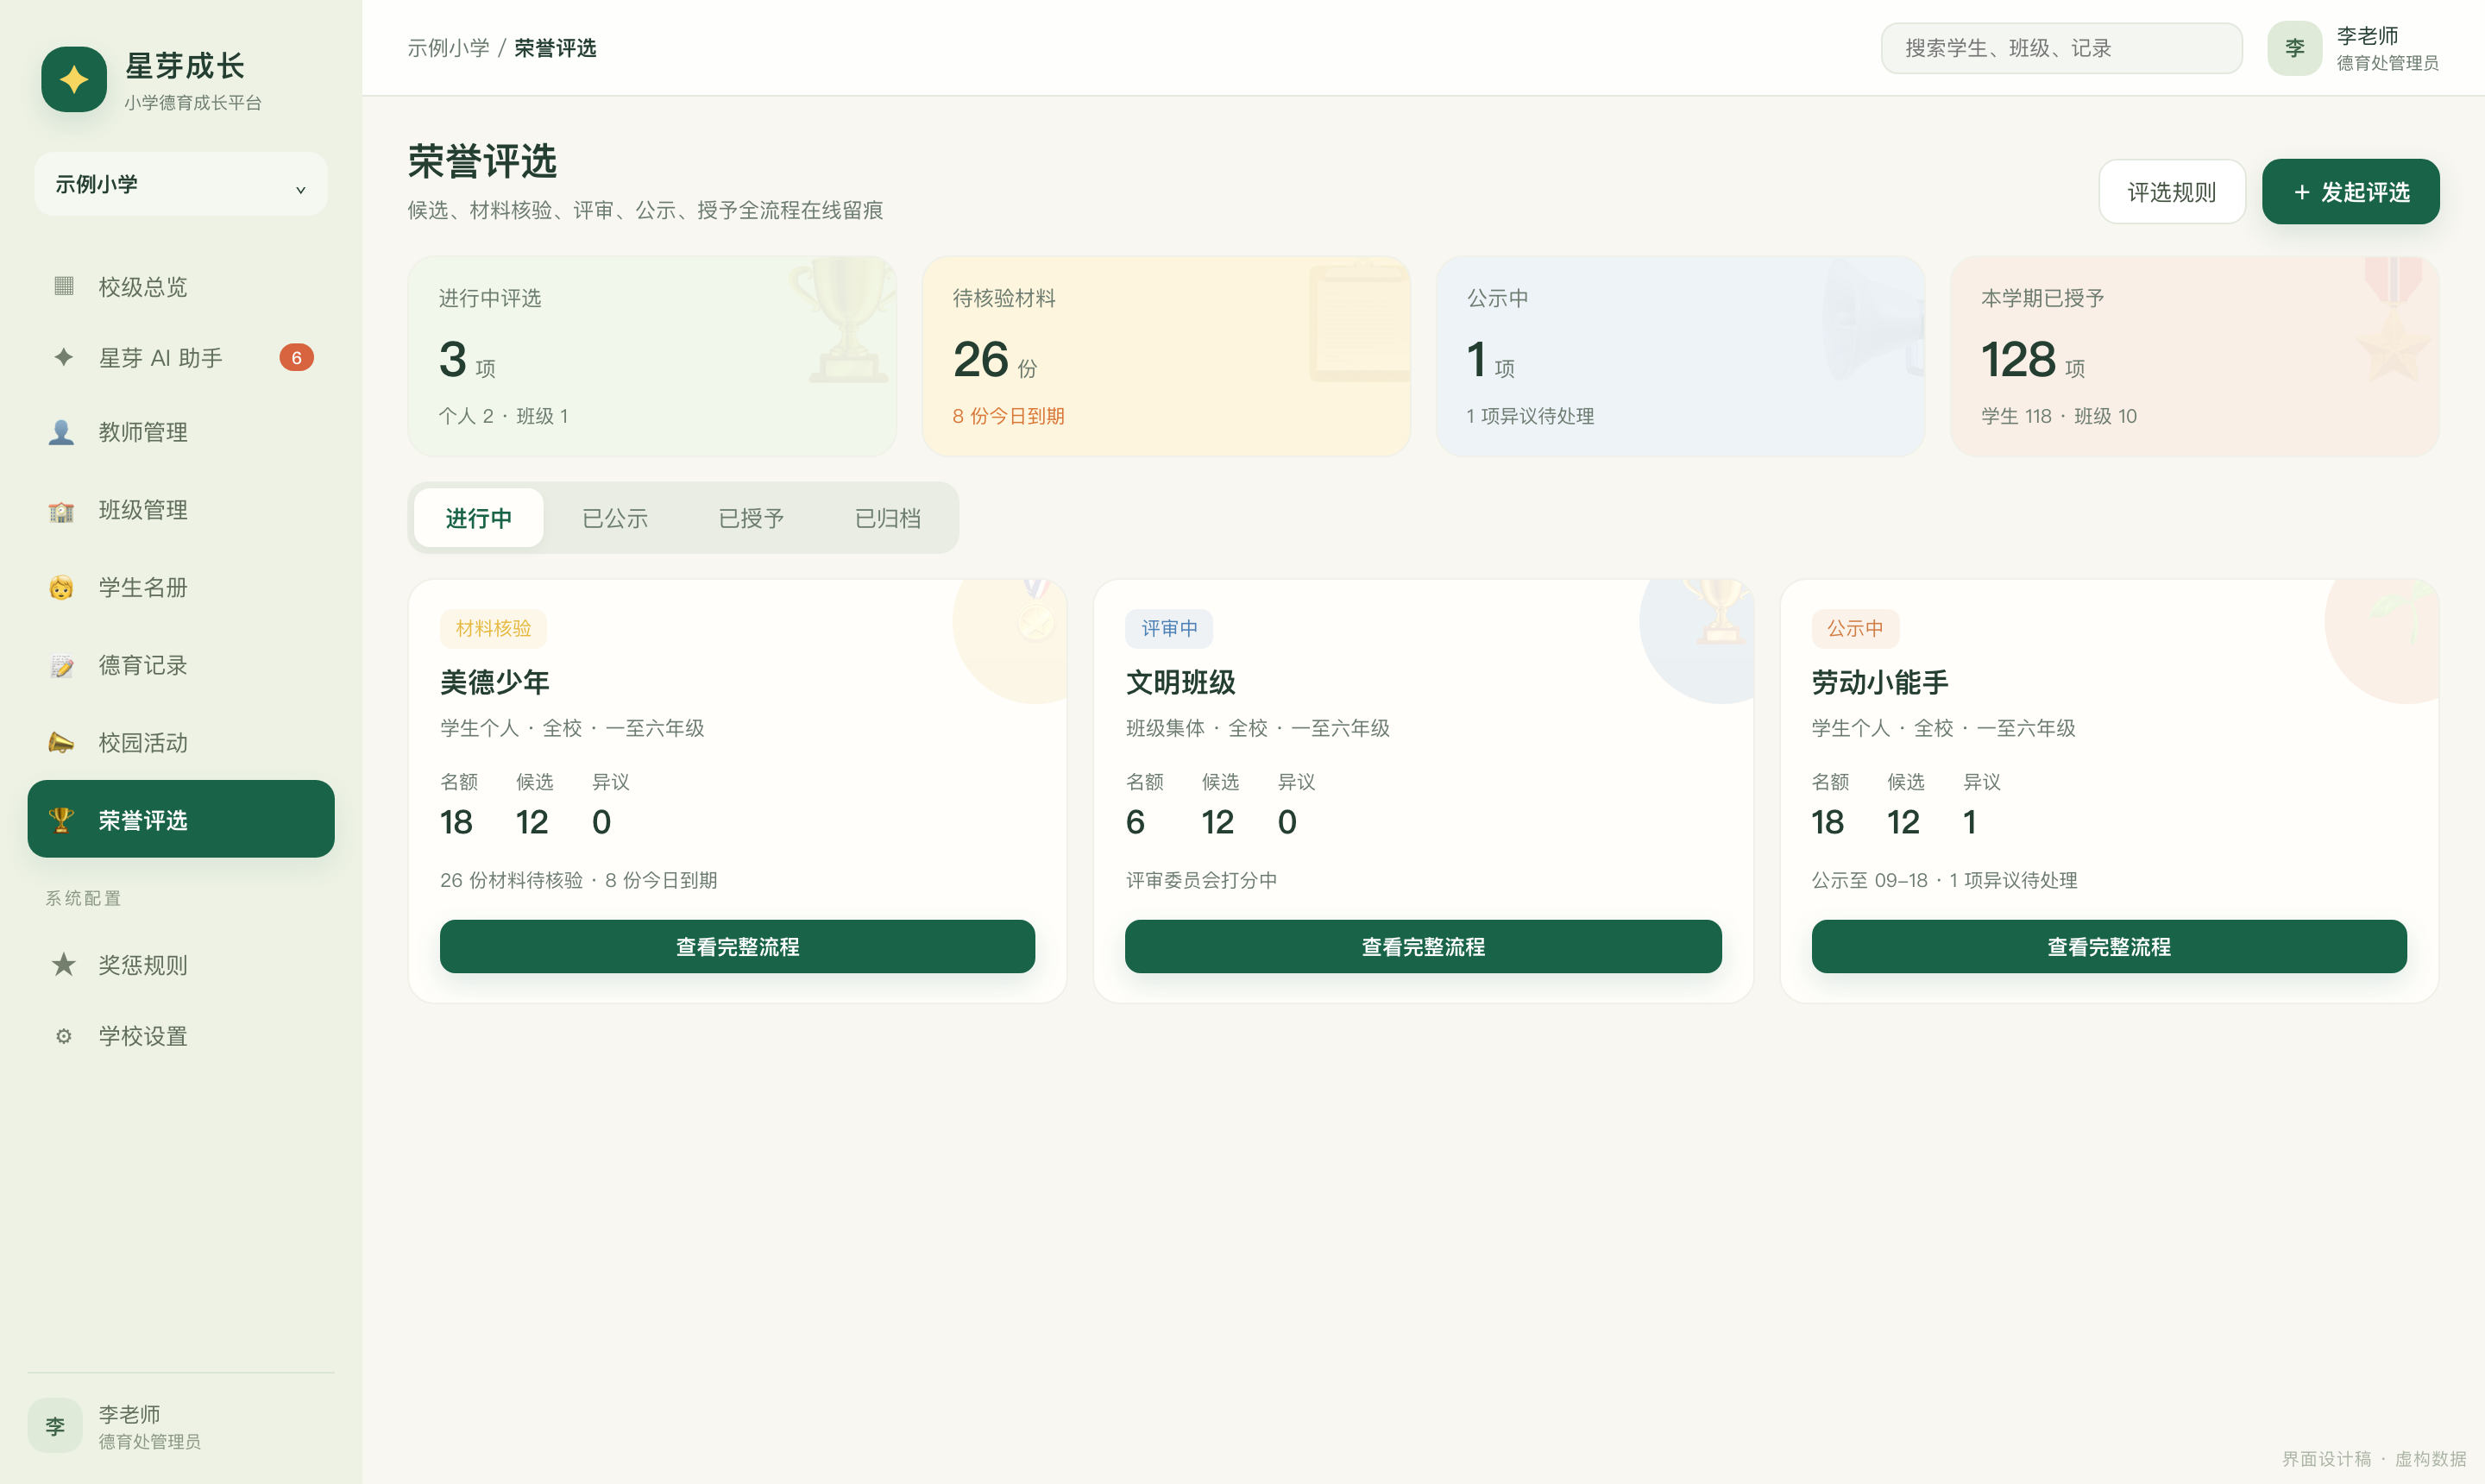Click the 奖惩规则 star icon
This screenshot has height=1484, width=2485.
point(63,964)
